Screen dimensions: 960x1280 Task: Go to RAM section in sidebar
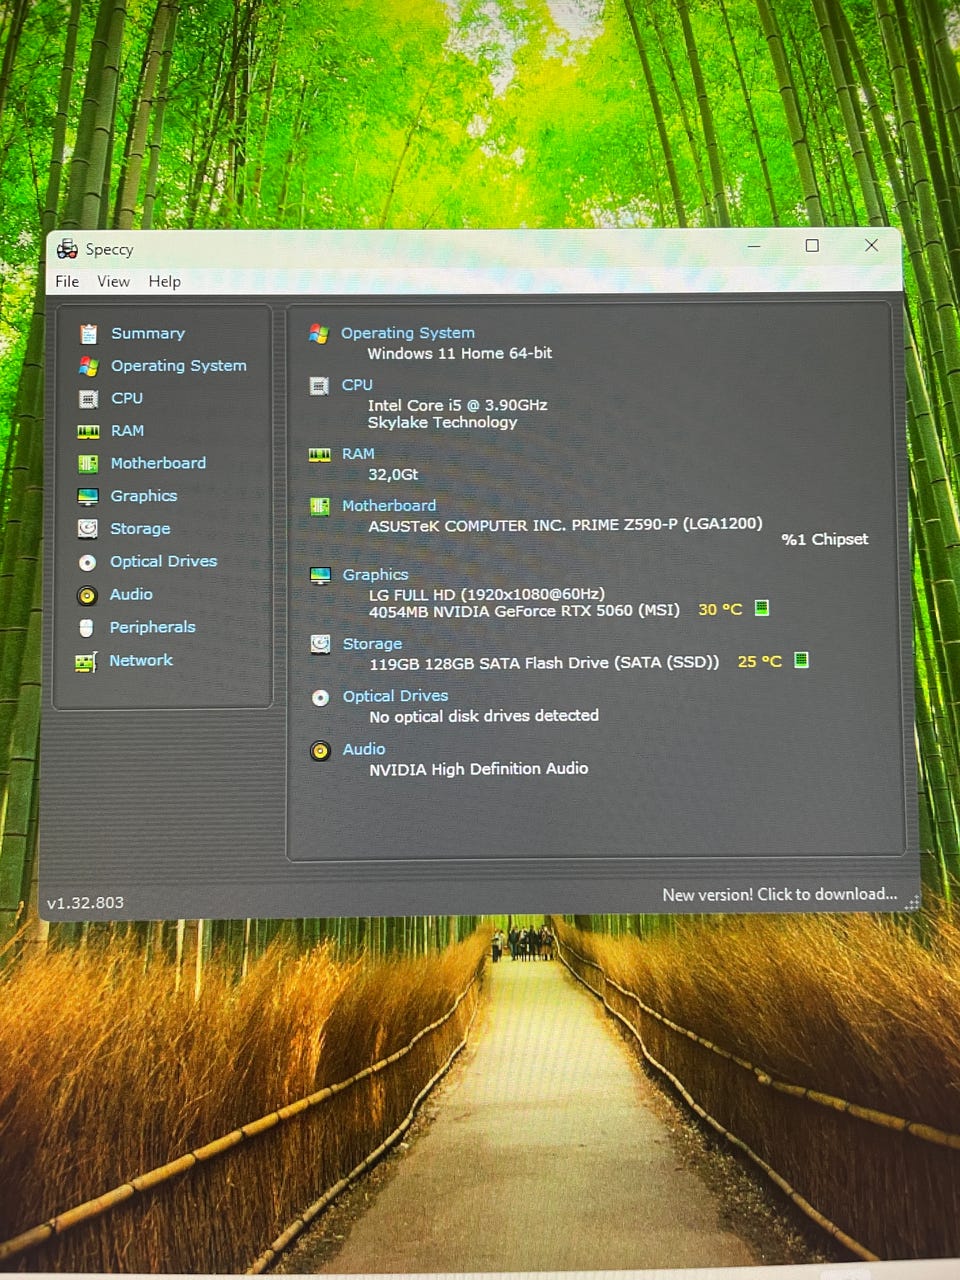[x=127, y=431]
